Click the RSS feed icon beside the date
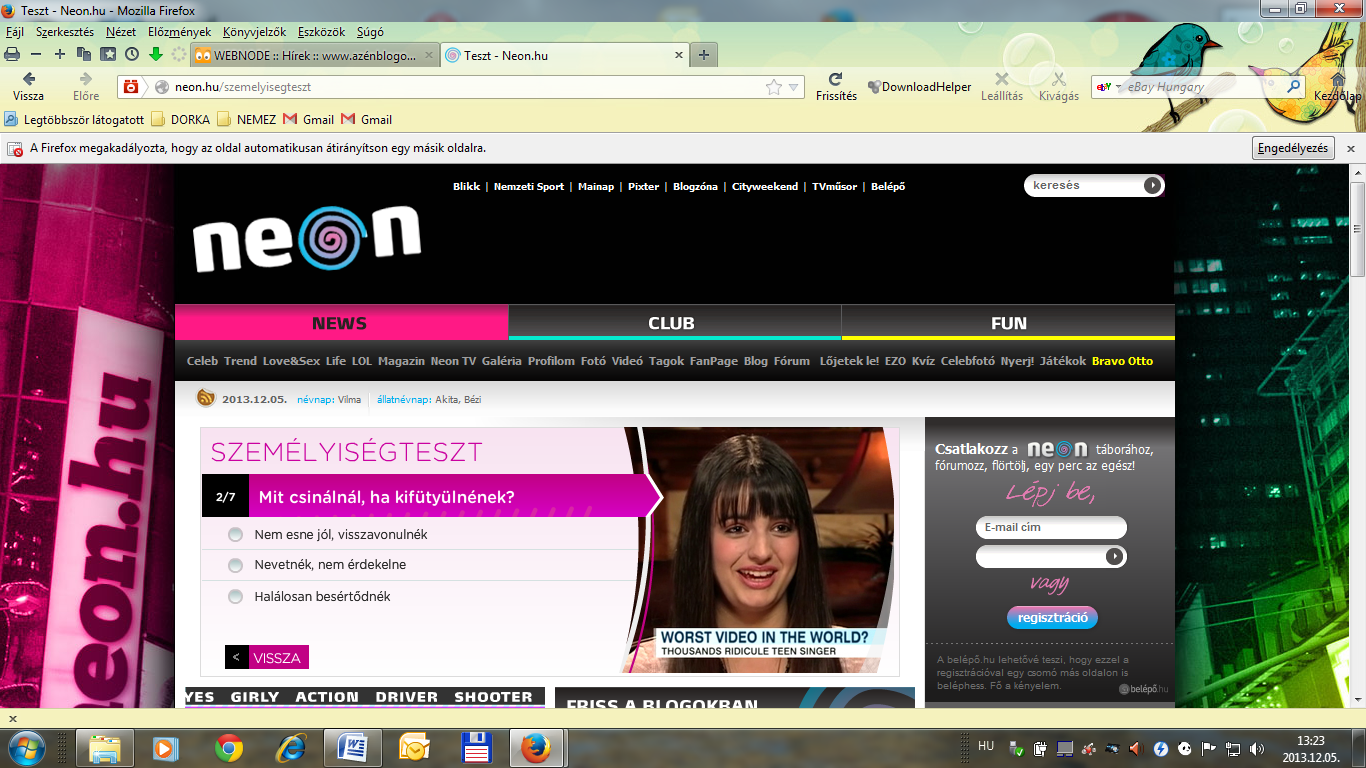1366x768 pixels. pos(207,398)
